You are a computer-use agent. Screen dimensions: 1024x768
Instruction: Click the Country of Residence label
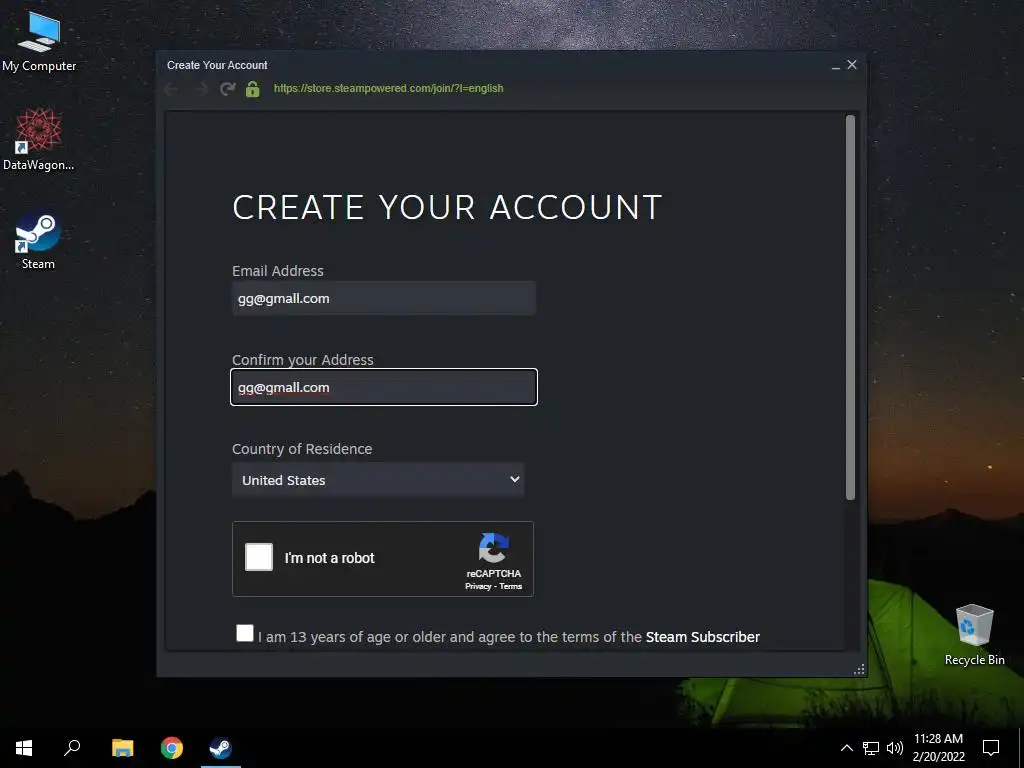click(302, 449)
